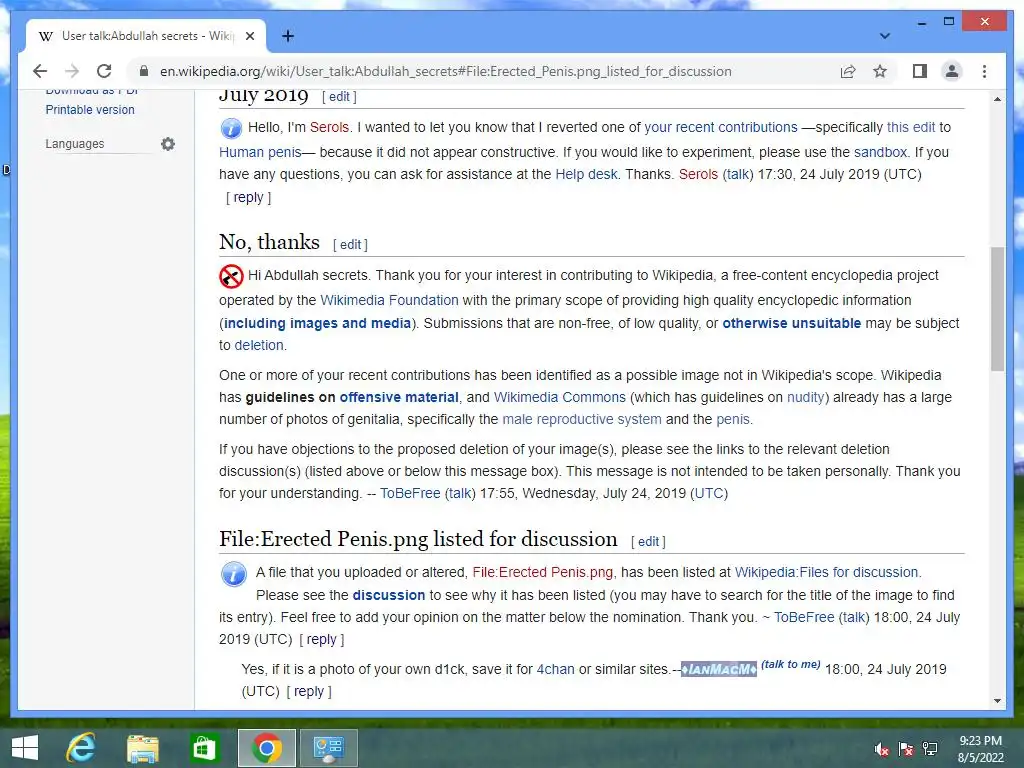The width and height of the screenshot is (1024, 768).
Task: Open the Wikimedia Foundation link
Action: pyautogui.click(x=389, y=300)
